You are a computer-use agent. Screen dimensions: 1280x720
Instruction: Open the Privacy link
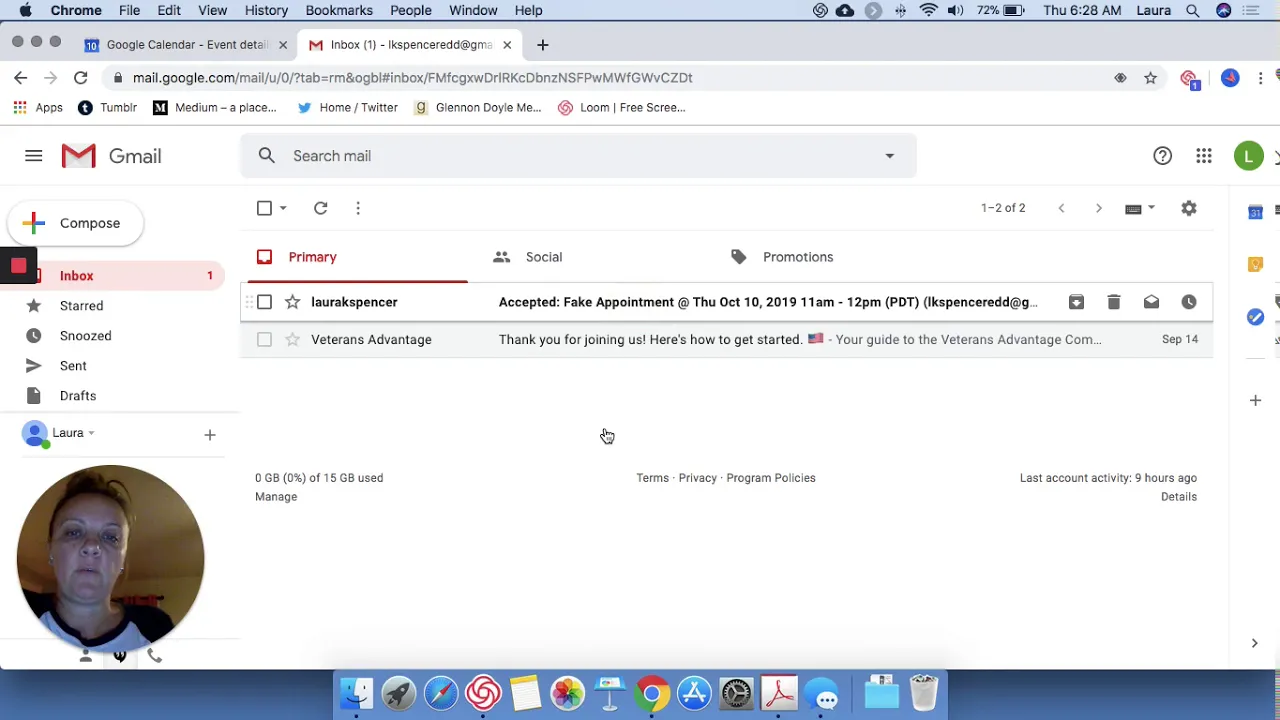[x=697, y=478]
